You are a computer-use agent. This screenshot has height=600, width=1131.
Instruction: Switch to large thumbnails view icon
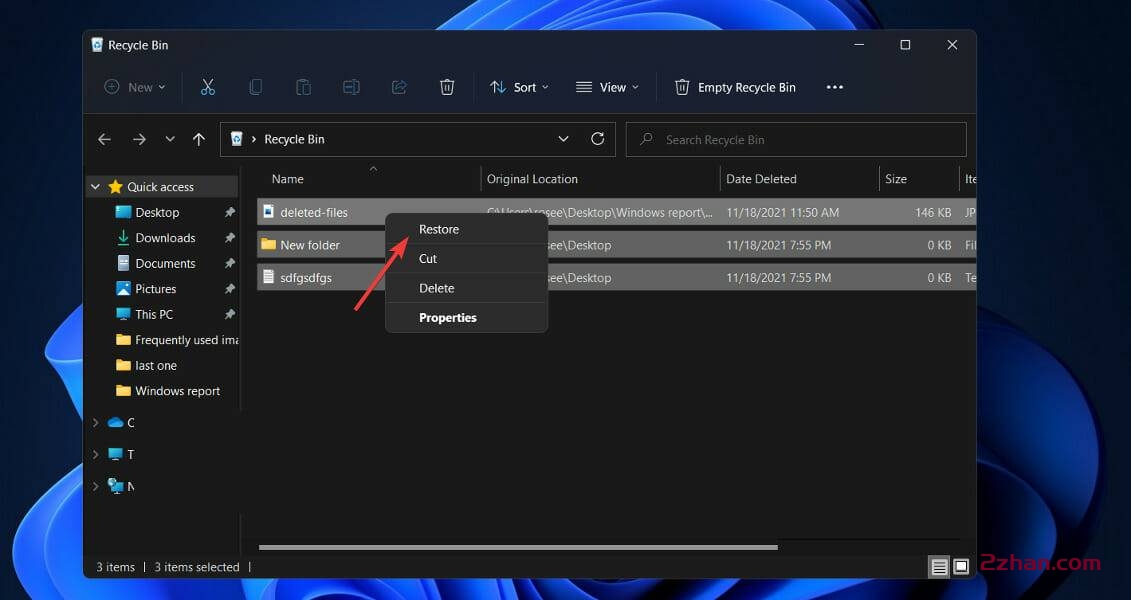pos(961,567)
